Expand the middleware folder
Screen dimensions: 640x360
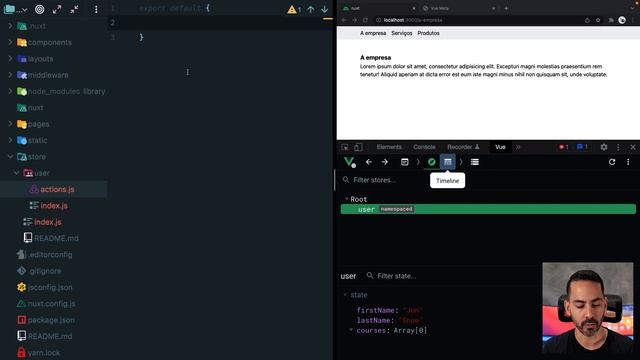10,75
